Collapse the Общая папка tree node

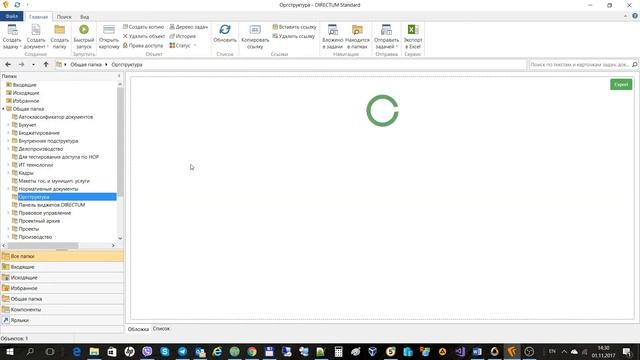[x=3, y=109]
